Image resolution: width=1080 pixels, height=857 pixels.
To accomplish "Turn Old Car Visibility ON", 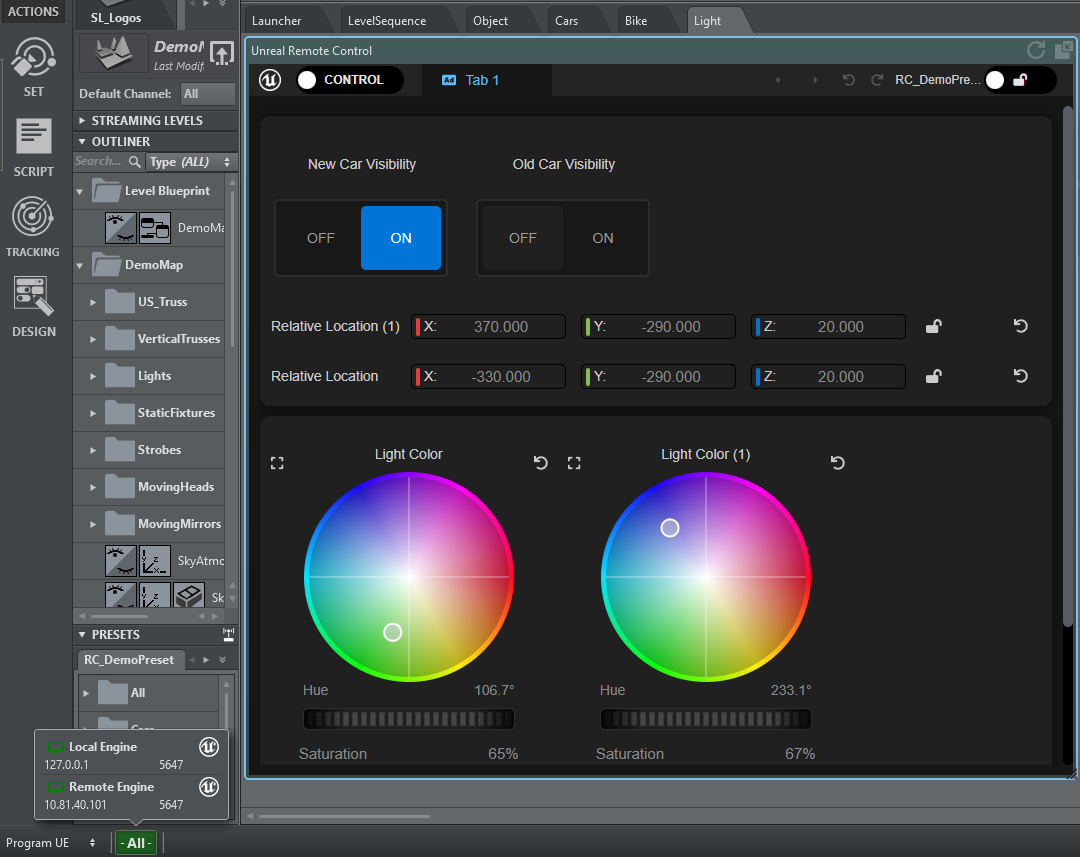I will (603, 238).
